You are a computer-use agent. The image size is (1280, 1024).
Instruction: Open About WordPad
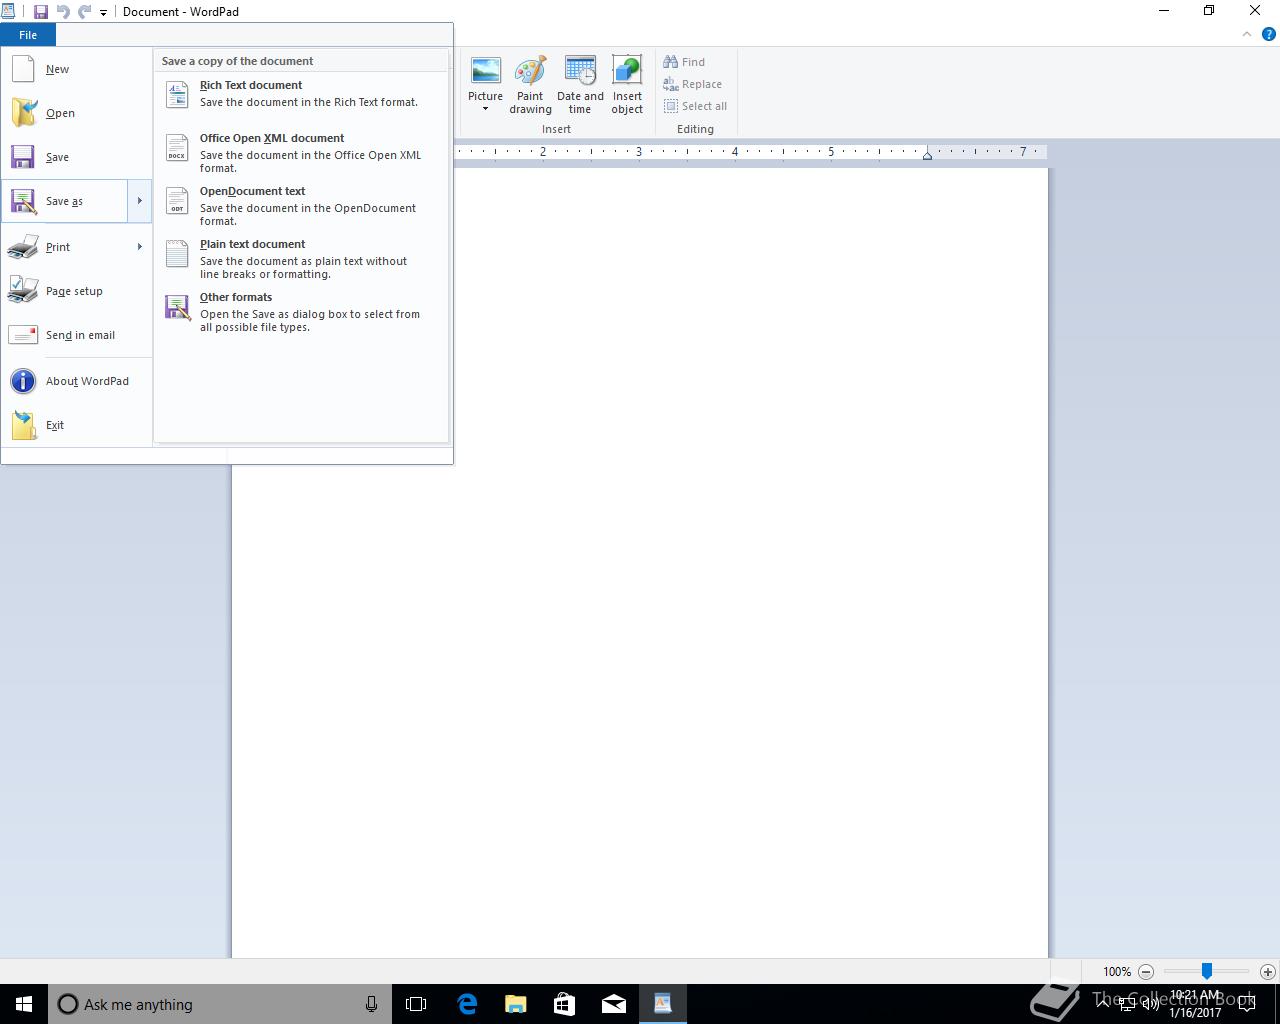tap(77, 381)
